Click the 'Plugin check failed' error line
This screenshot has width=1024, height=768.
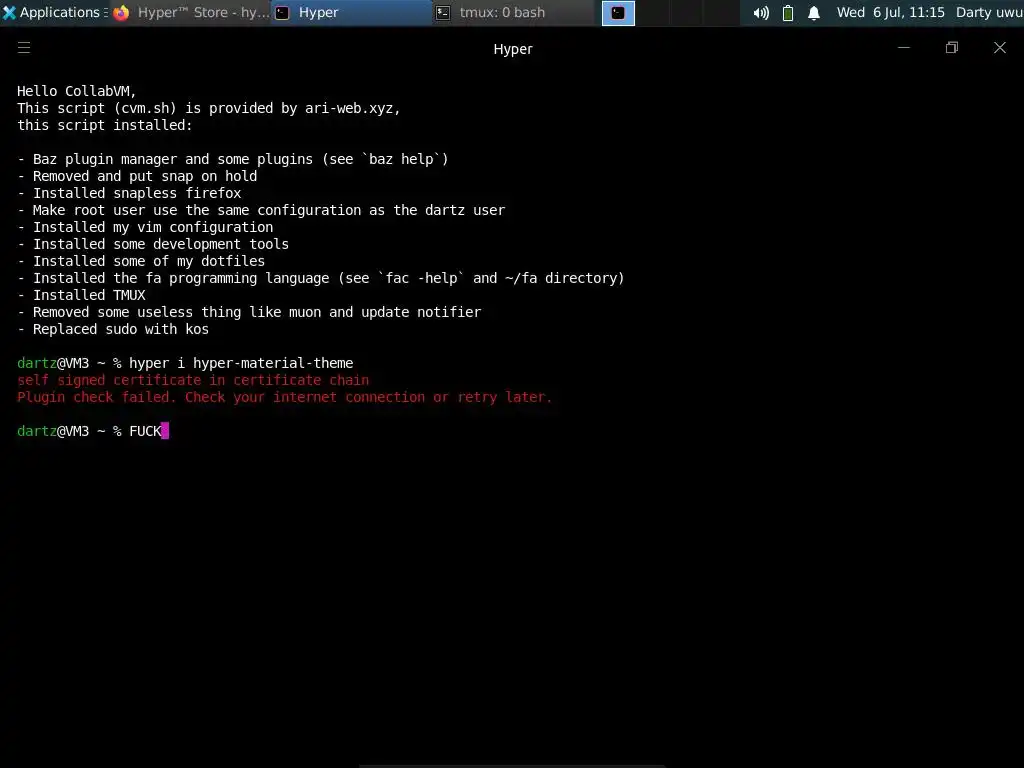(x=285, y=397)
